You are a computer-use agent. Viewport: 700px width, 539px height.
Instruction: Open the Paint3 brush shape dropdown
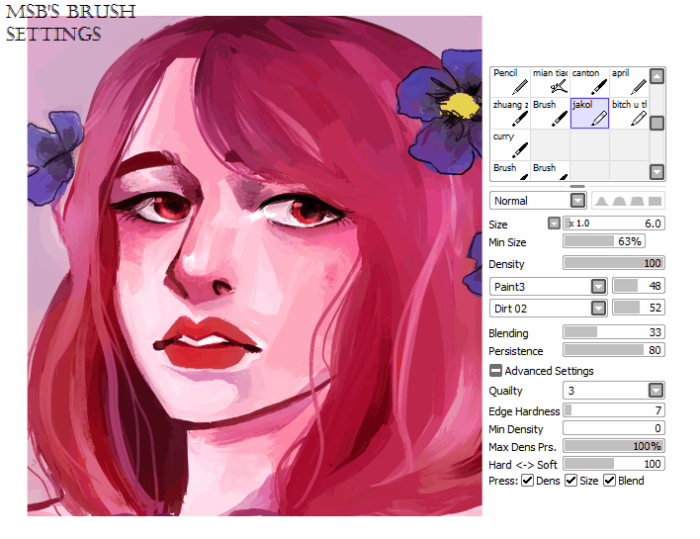[x=598, y=286]
